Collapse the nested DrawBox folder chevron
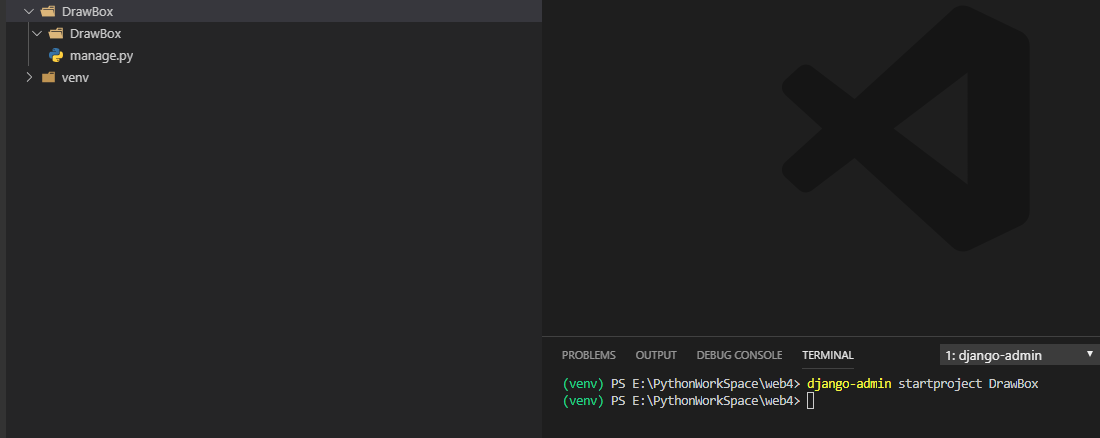The height and width of the screenshot is (438, 1100). point(37,33)
